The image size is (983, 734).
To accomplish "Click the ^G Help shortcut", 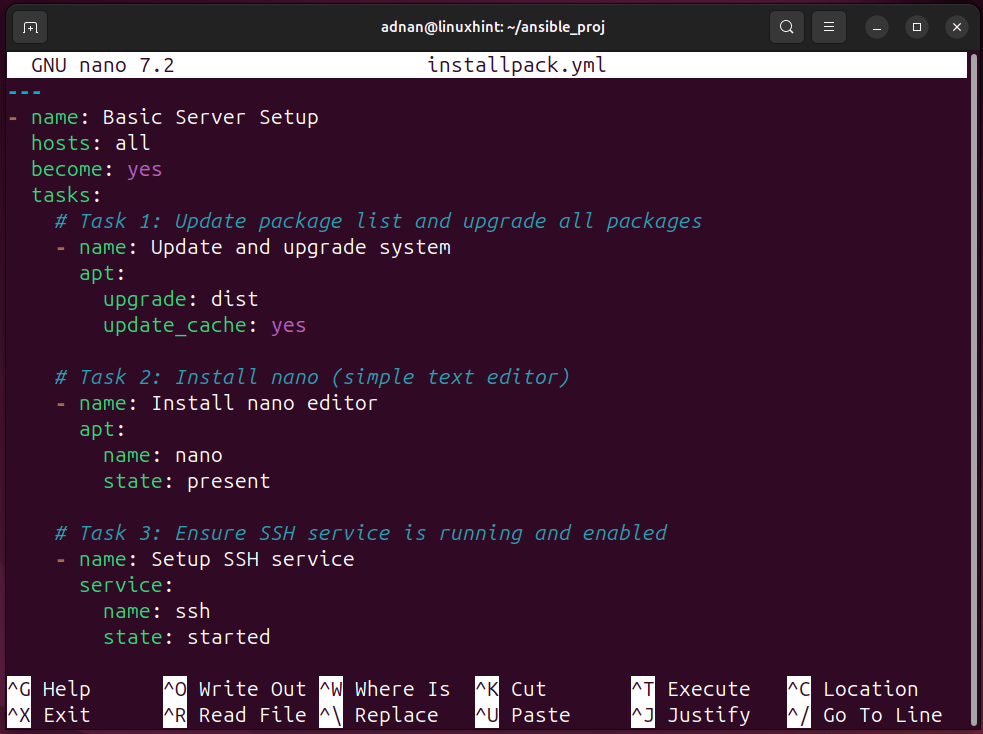I will 49,689.
